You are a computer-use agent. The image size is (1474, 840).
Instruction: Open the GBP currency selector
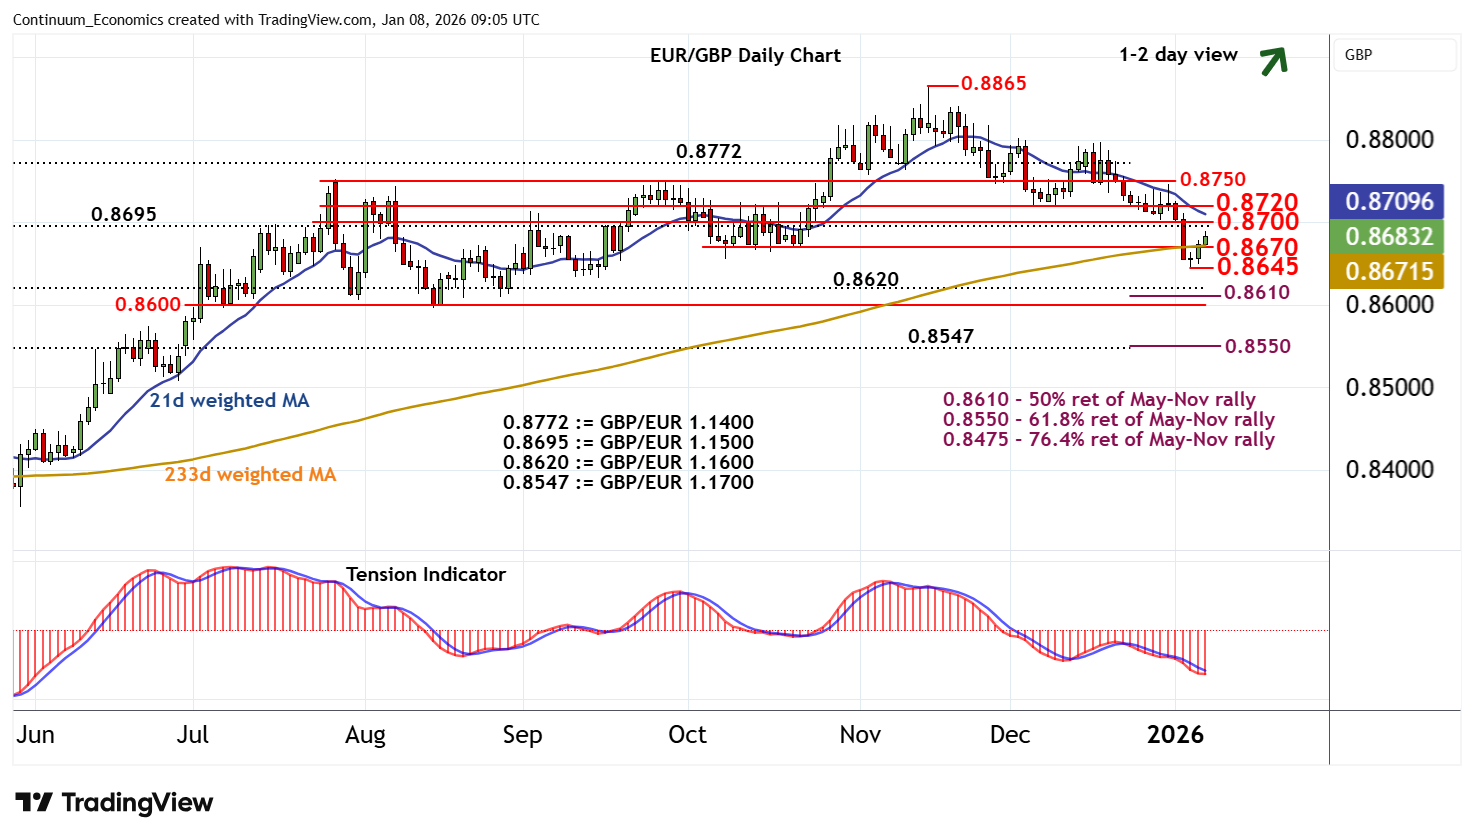click(x=1394, y=55)
